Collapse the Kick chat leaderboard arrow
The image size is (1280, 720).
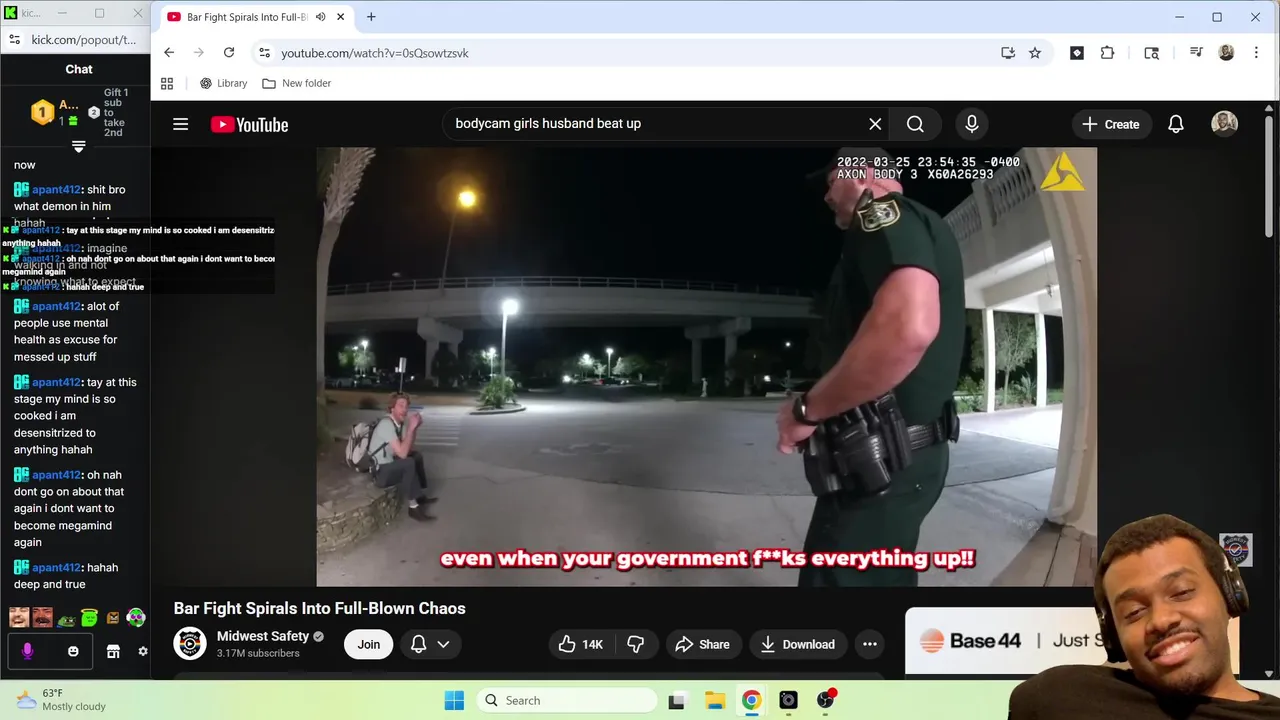click(x=79, y=146)
